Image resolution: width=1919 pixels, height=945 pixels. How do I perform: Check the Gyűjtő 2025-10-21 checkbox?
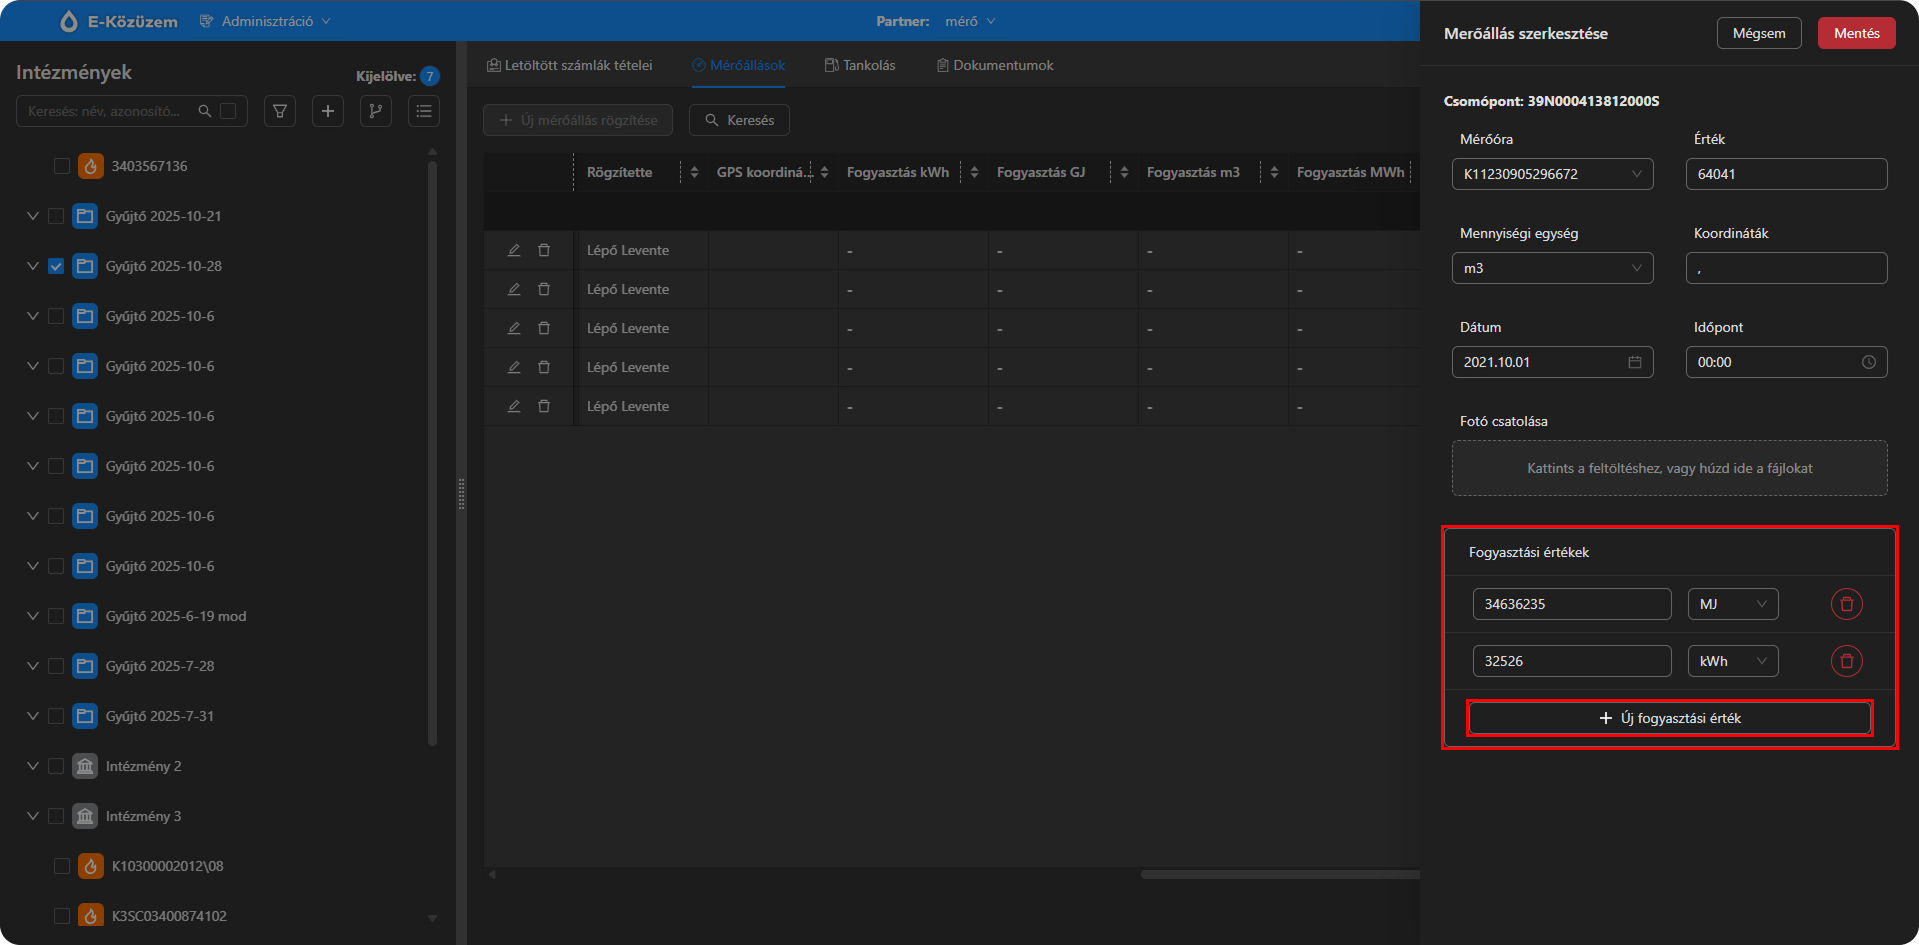click(56, 216)
